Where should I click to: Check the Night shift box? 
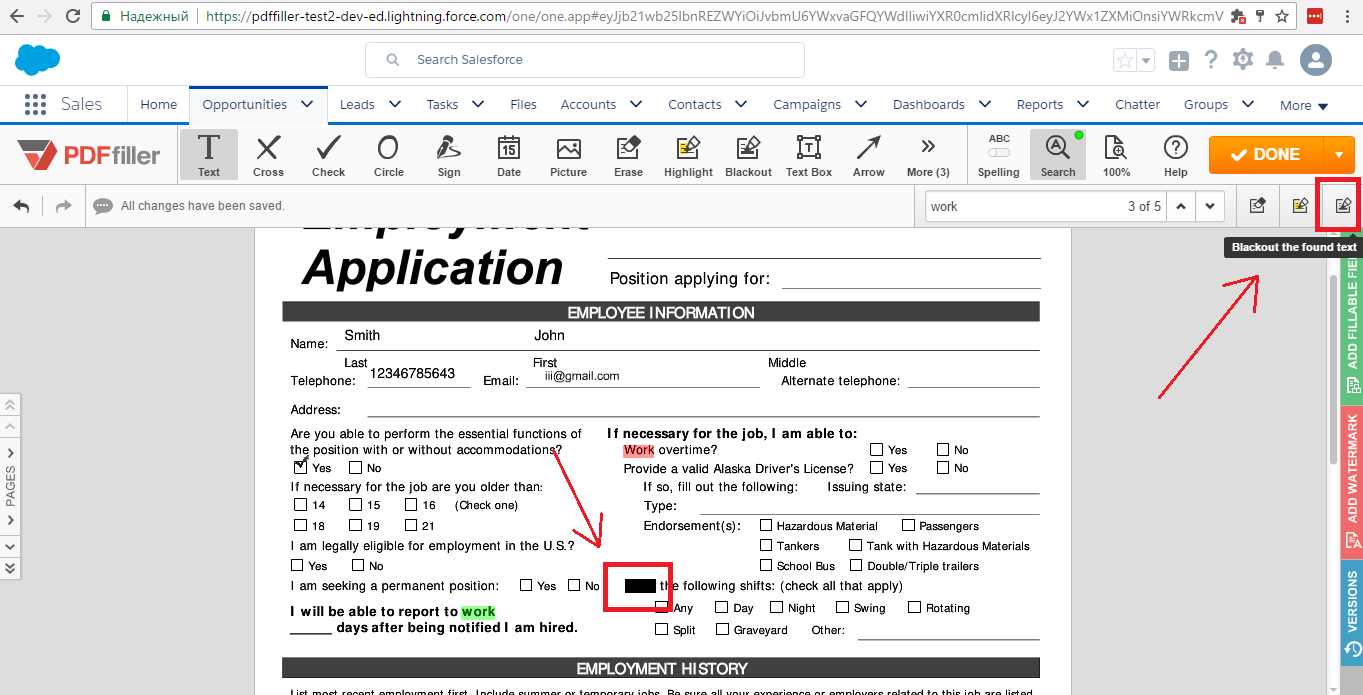coord(777,607)
